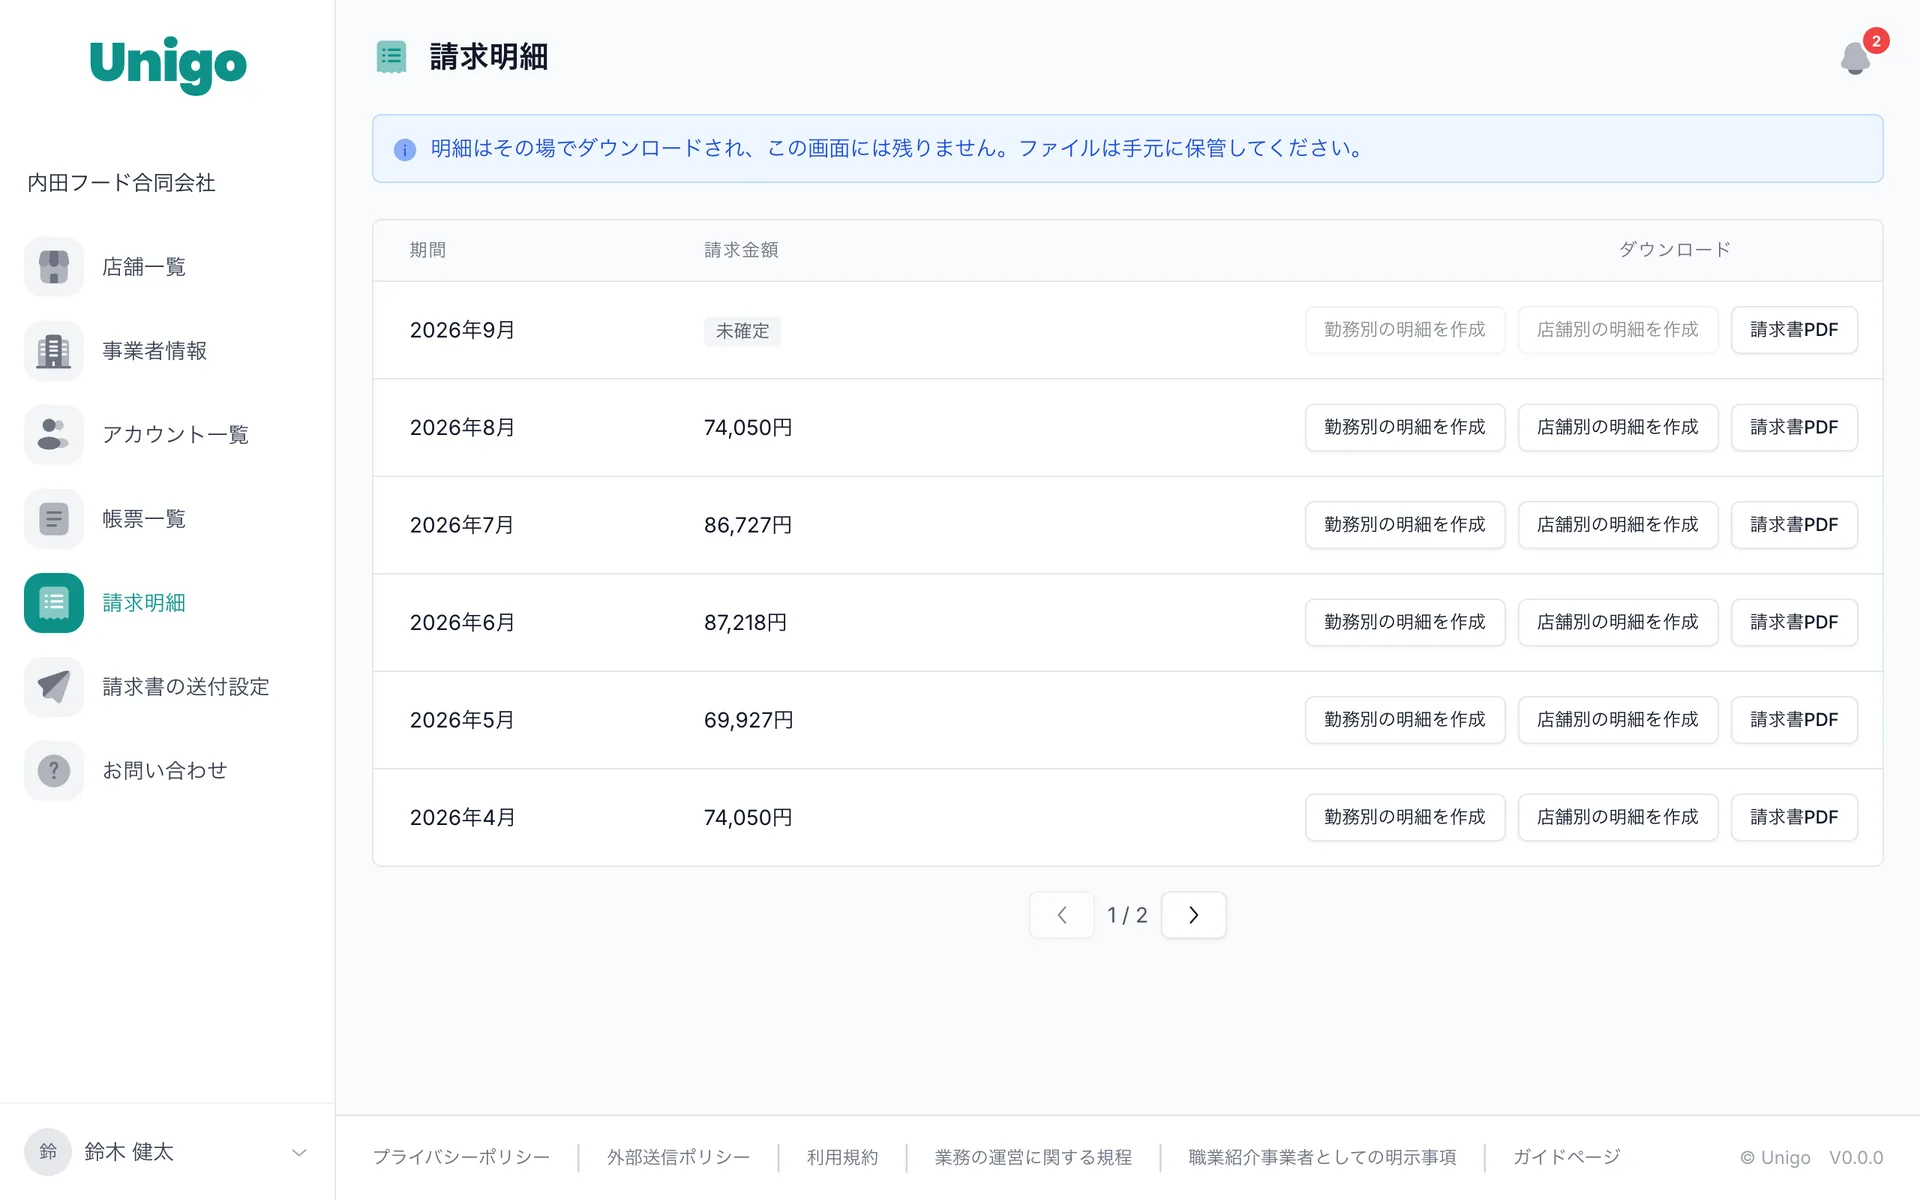Click the page header receipt icon
The height and width of the screenshot is (1200, 1920).
391,57
